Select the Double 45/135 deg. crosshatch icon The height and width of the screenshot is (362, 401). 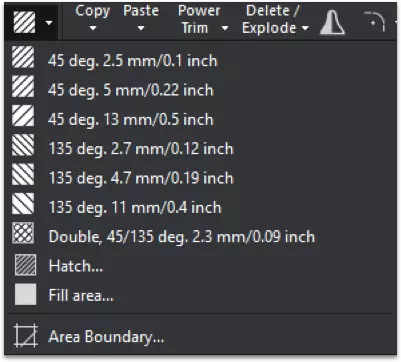(23, 233)
